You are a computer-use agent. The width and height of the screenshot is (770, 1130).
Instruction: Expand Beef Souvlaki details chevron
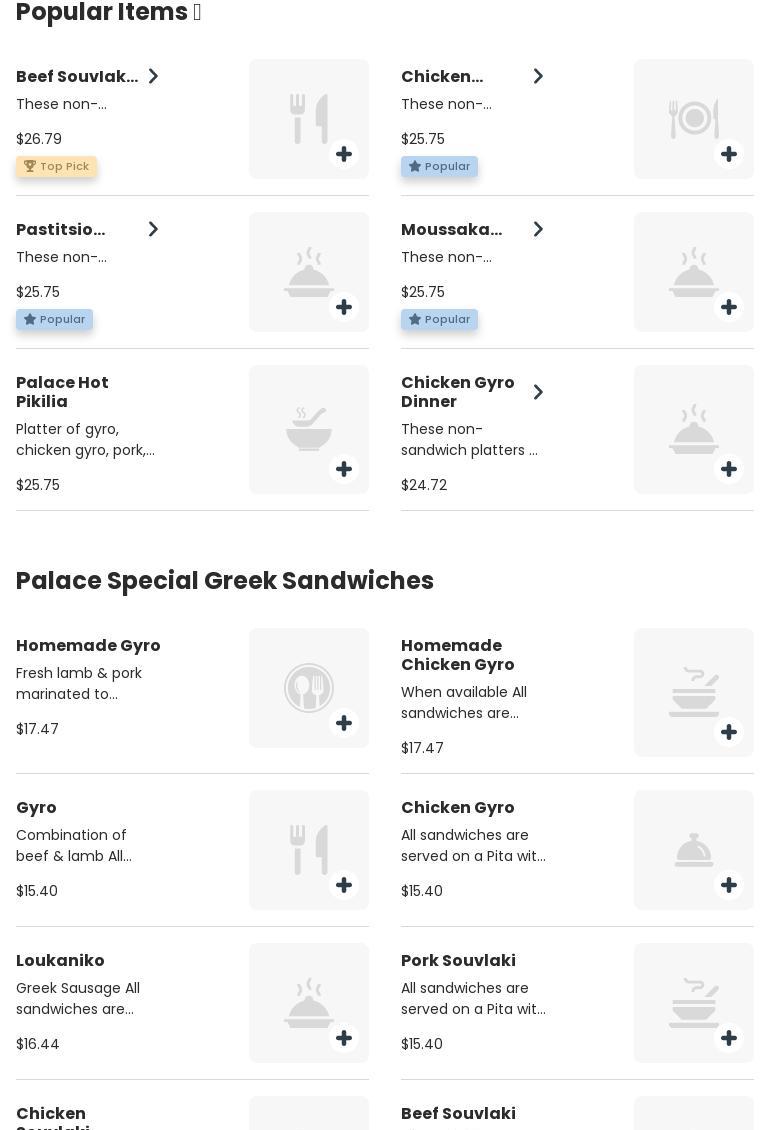153,76
